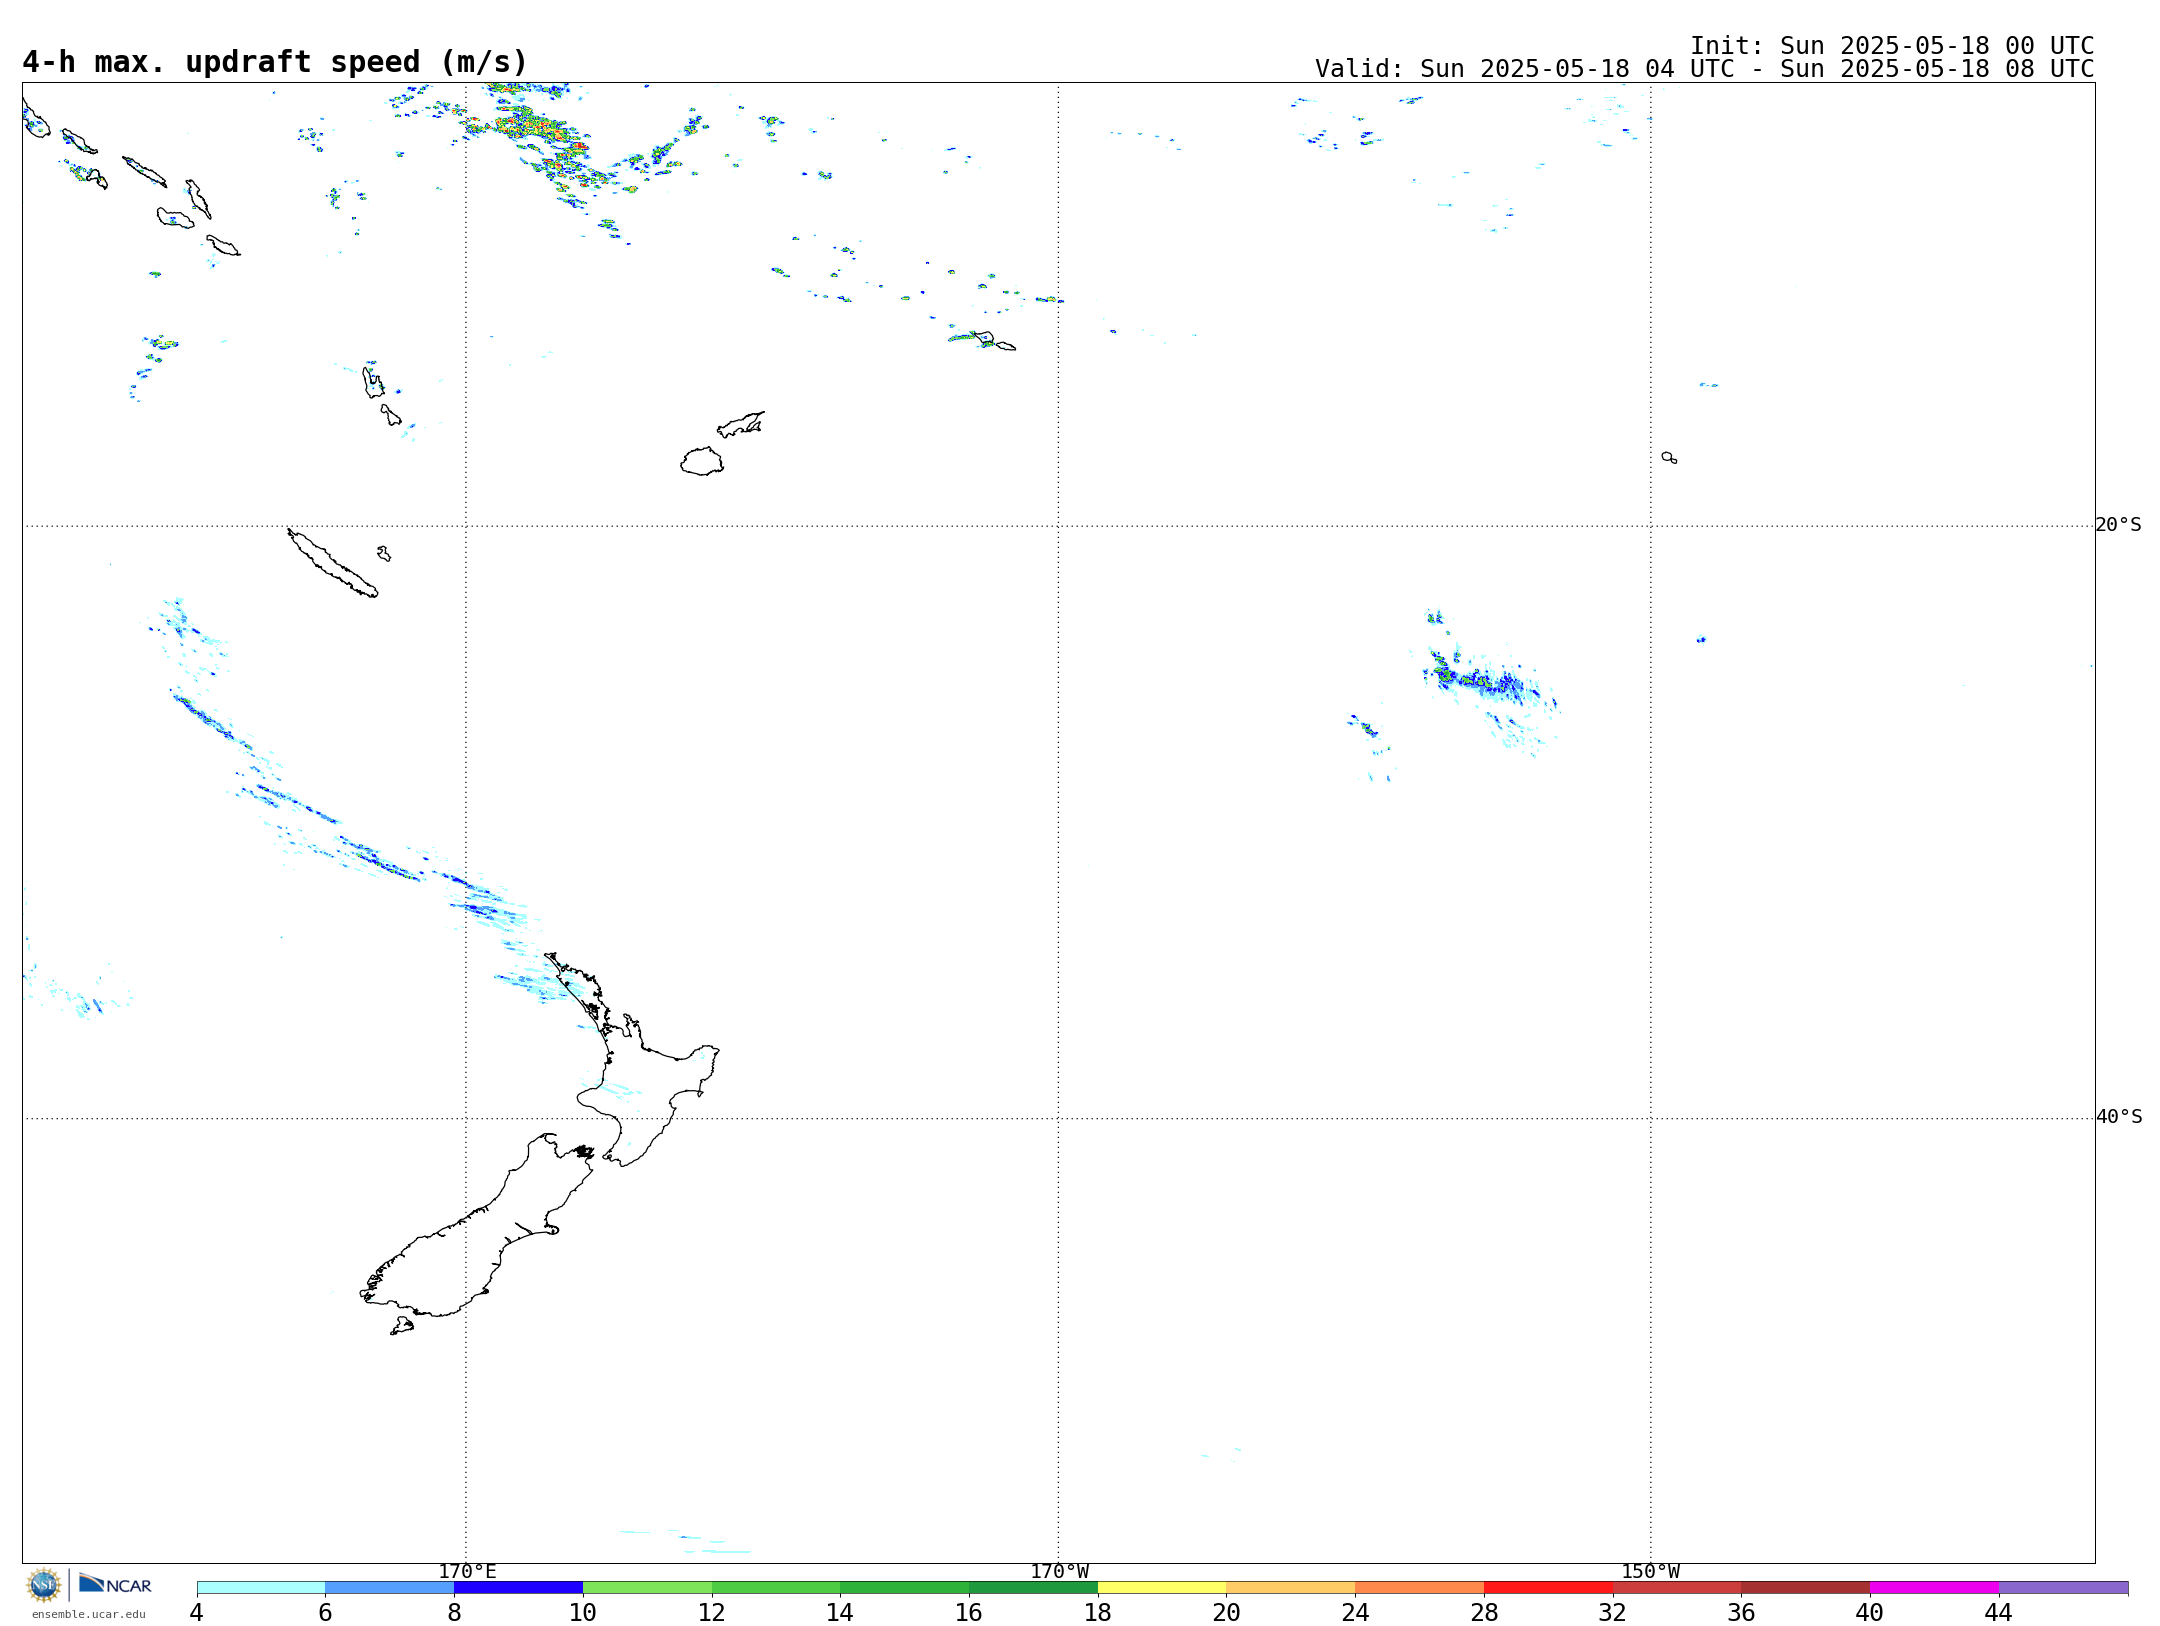Select the 'Init: Sun 2025-05-18 00 UTC' line
The height and width of the screenshot is (1626, 2160).
[x=1892, y=46]
